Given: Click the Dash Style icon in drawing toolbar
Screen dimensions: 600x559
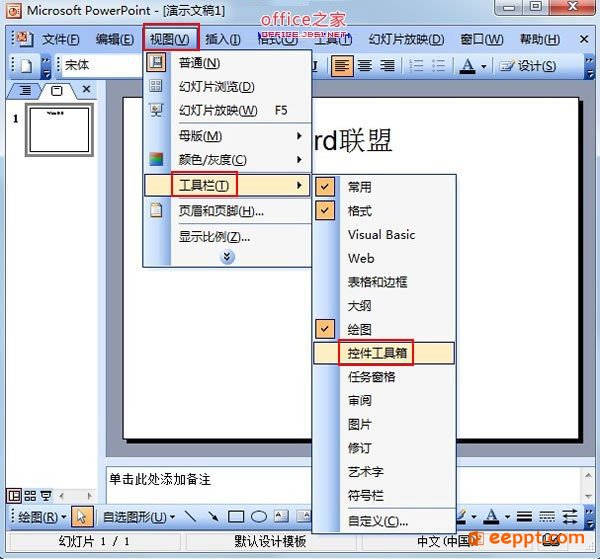Looking at the screenshot, I should point(547,517).
